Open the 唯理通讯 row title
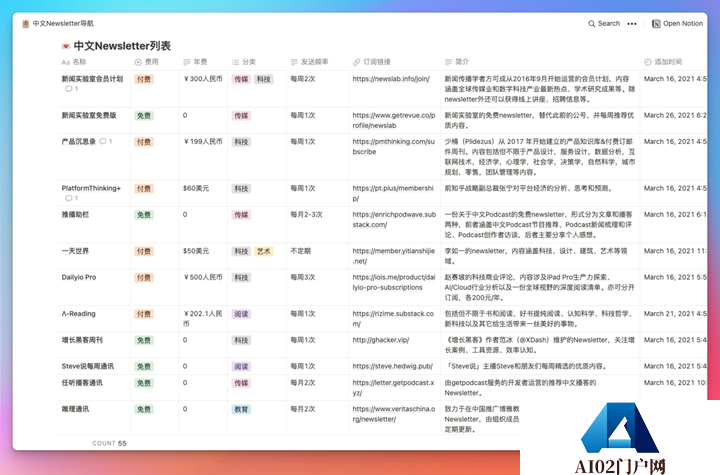Image resolution: width=720 pixels, height=475 pixels. point(75,409)
